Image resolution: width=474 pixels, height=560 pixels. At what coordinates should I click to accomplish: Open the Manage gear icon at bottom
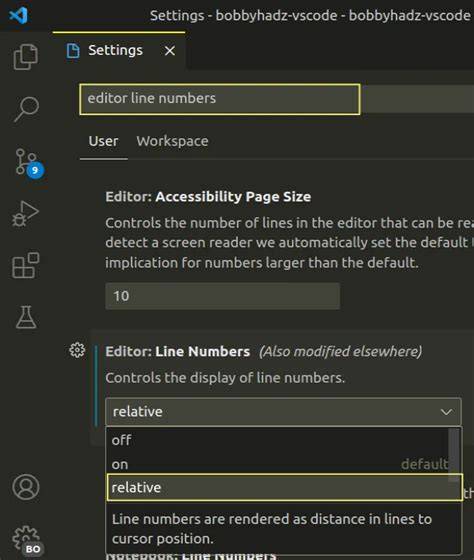[x=26, y=540]
